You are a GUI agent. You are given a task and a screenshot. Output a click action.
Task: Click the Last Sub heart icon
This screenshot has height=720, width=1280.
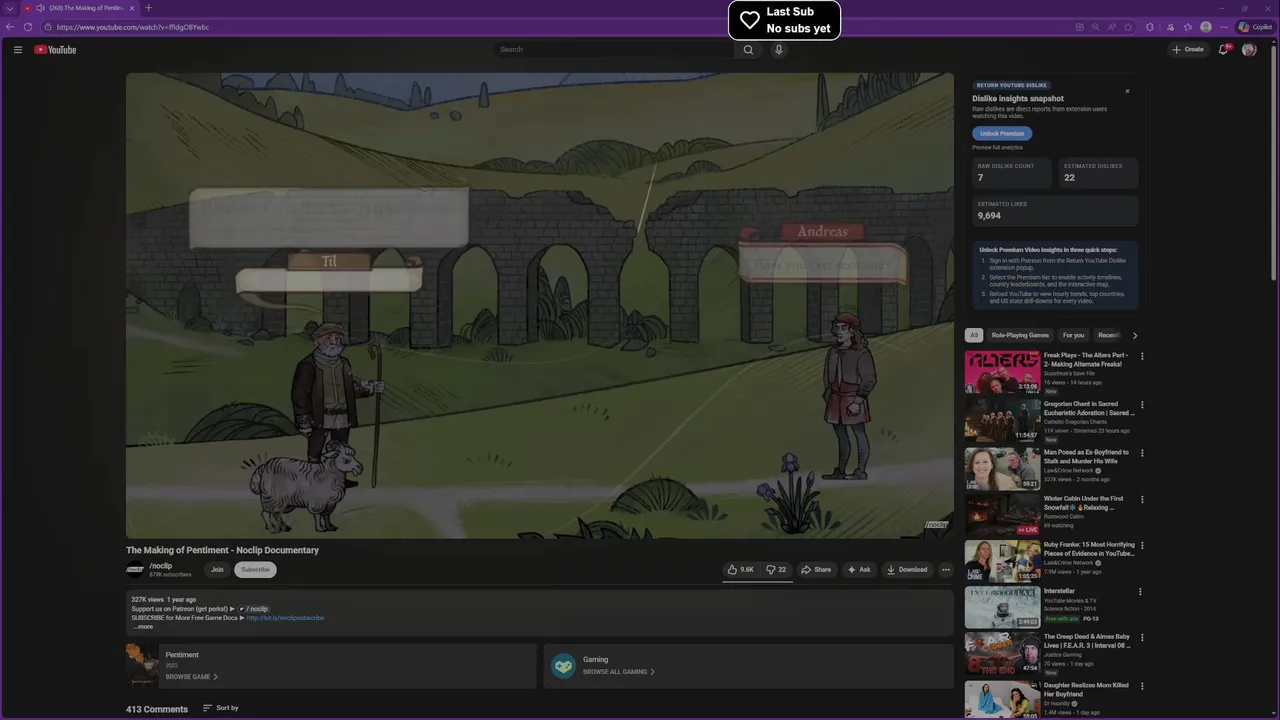(x=750, y=20)
